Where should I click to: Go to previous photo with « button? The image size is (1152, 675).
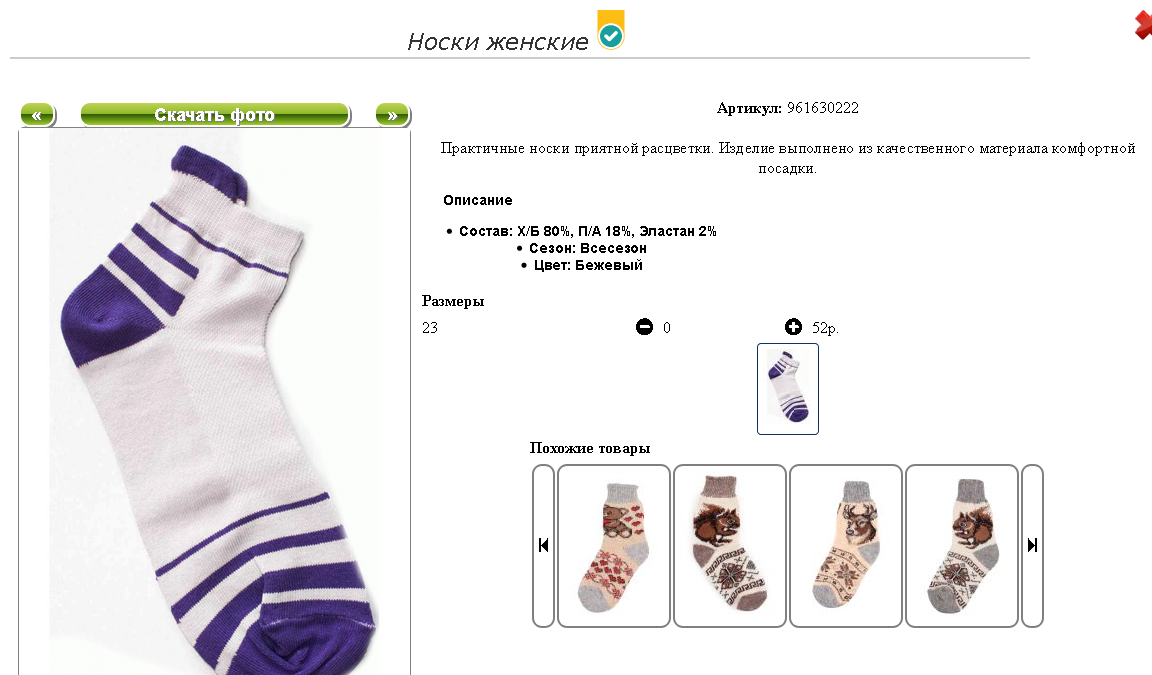pos(37,115)
